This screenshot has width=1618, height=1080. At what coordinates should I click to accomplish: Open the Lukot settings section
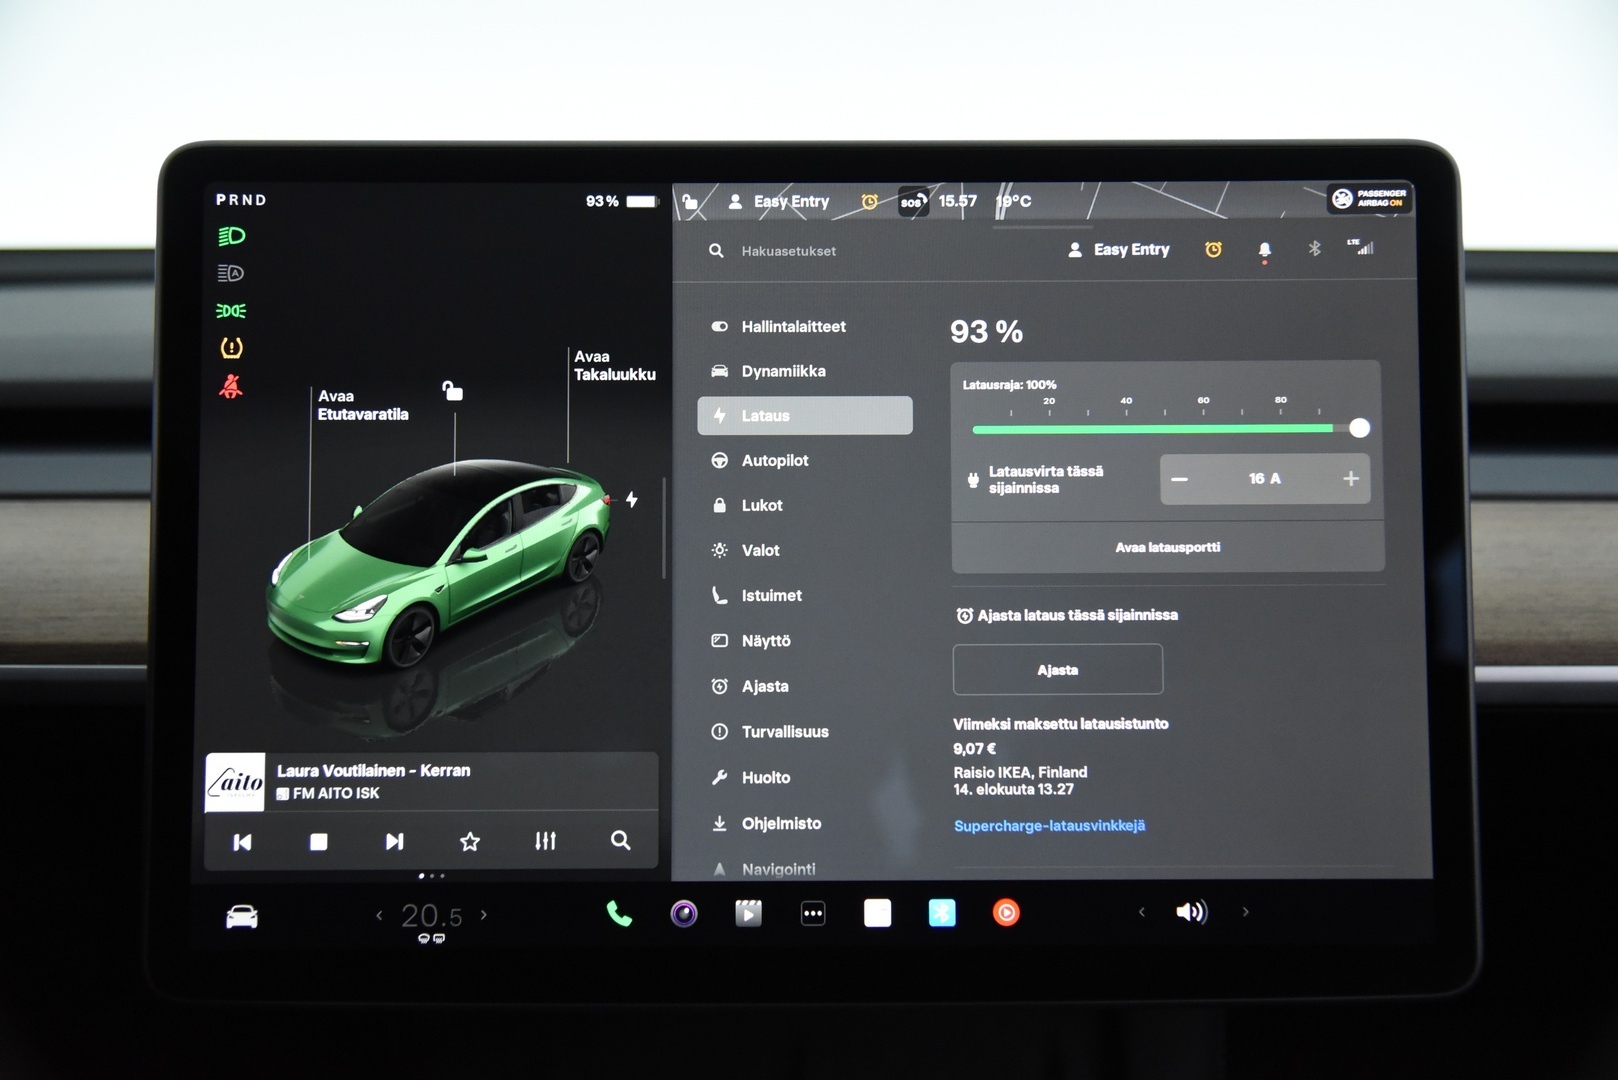pos(762,505)
